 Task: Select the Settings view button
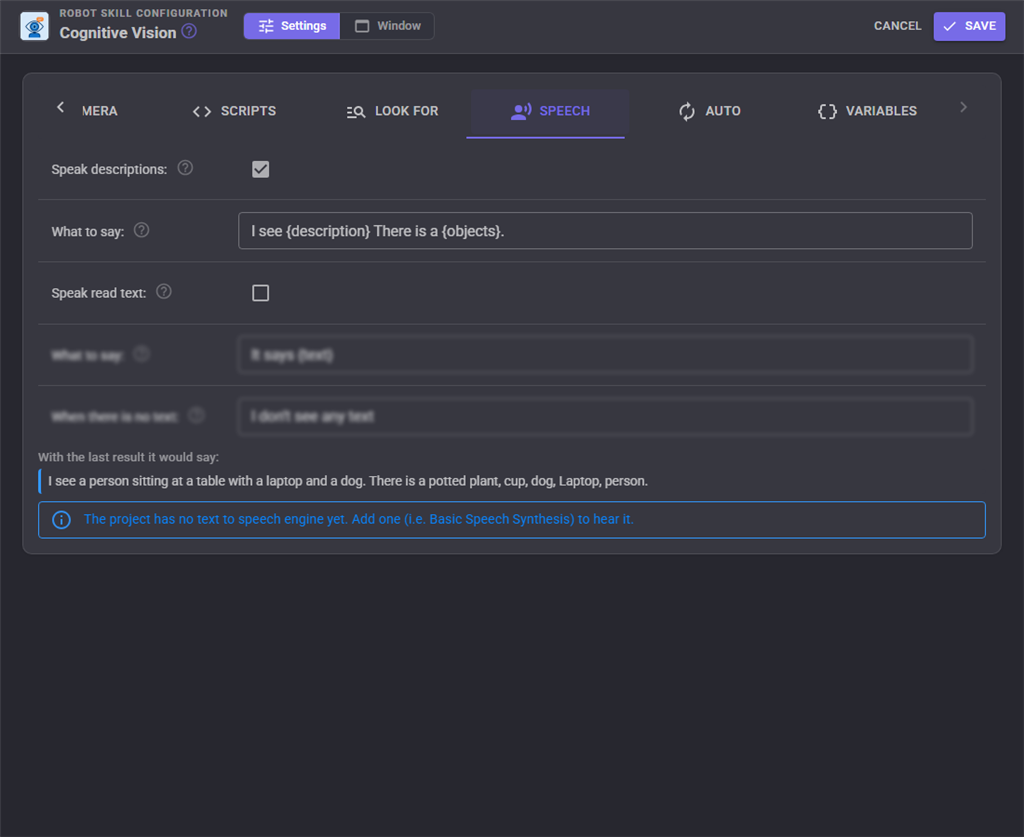click(292, 26)
